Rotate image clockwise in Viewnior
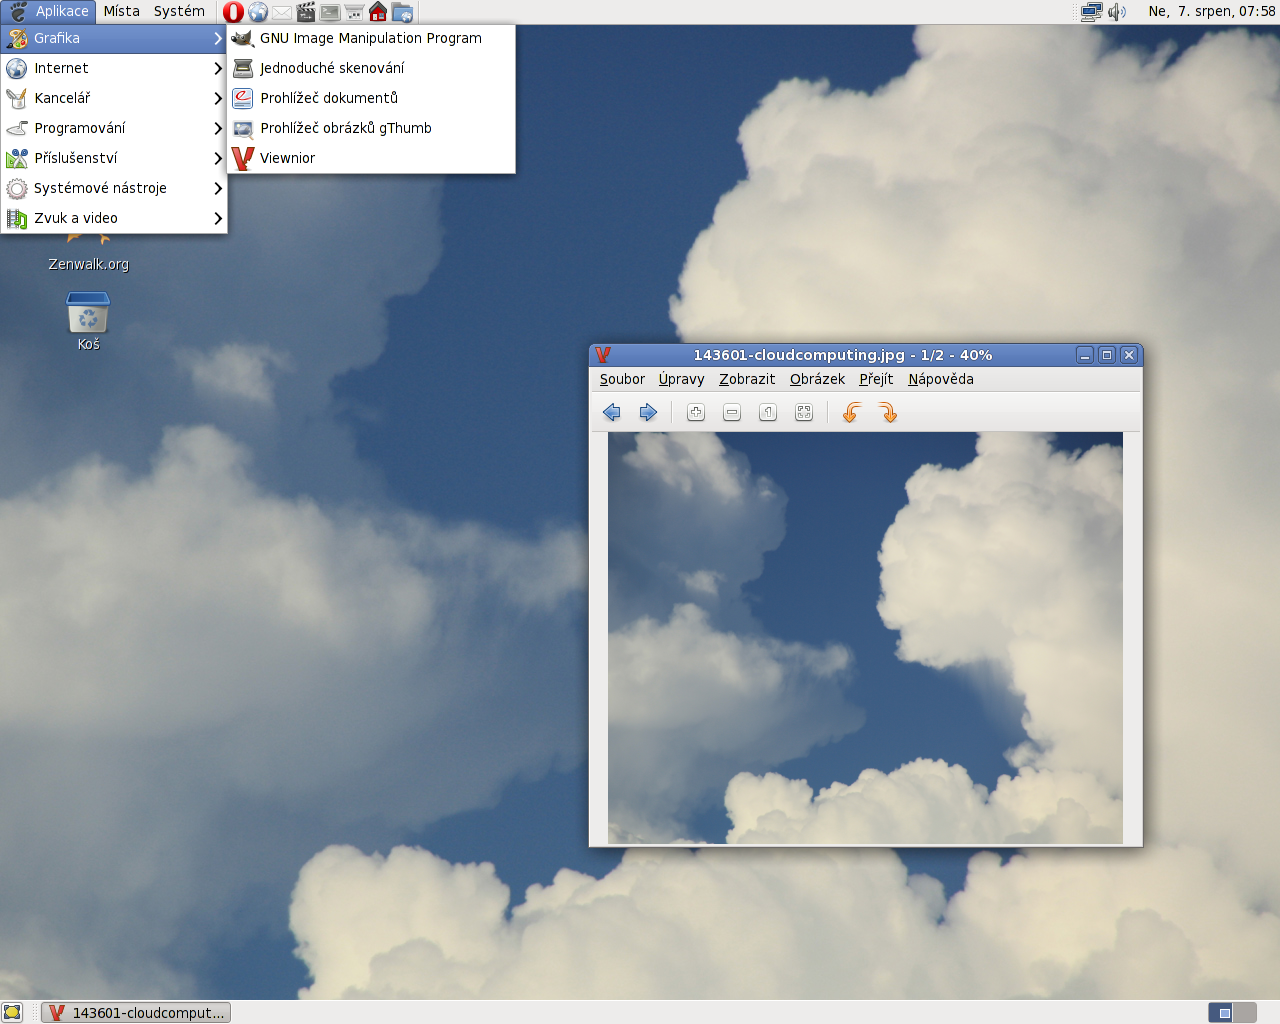 [x=888, y=412]
